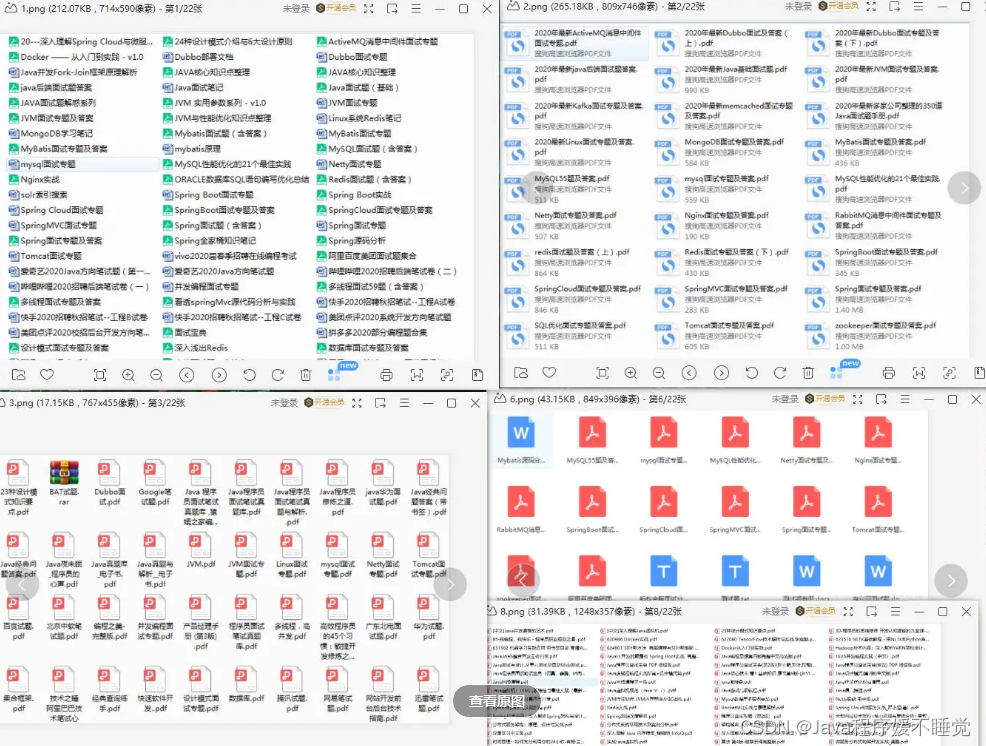Viewport: 986px width, 746px height.
Task: Open hamburger menu in 6.png title bar
Action: click(x=905, y=399)
